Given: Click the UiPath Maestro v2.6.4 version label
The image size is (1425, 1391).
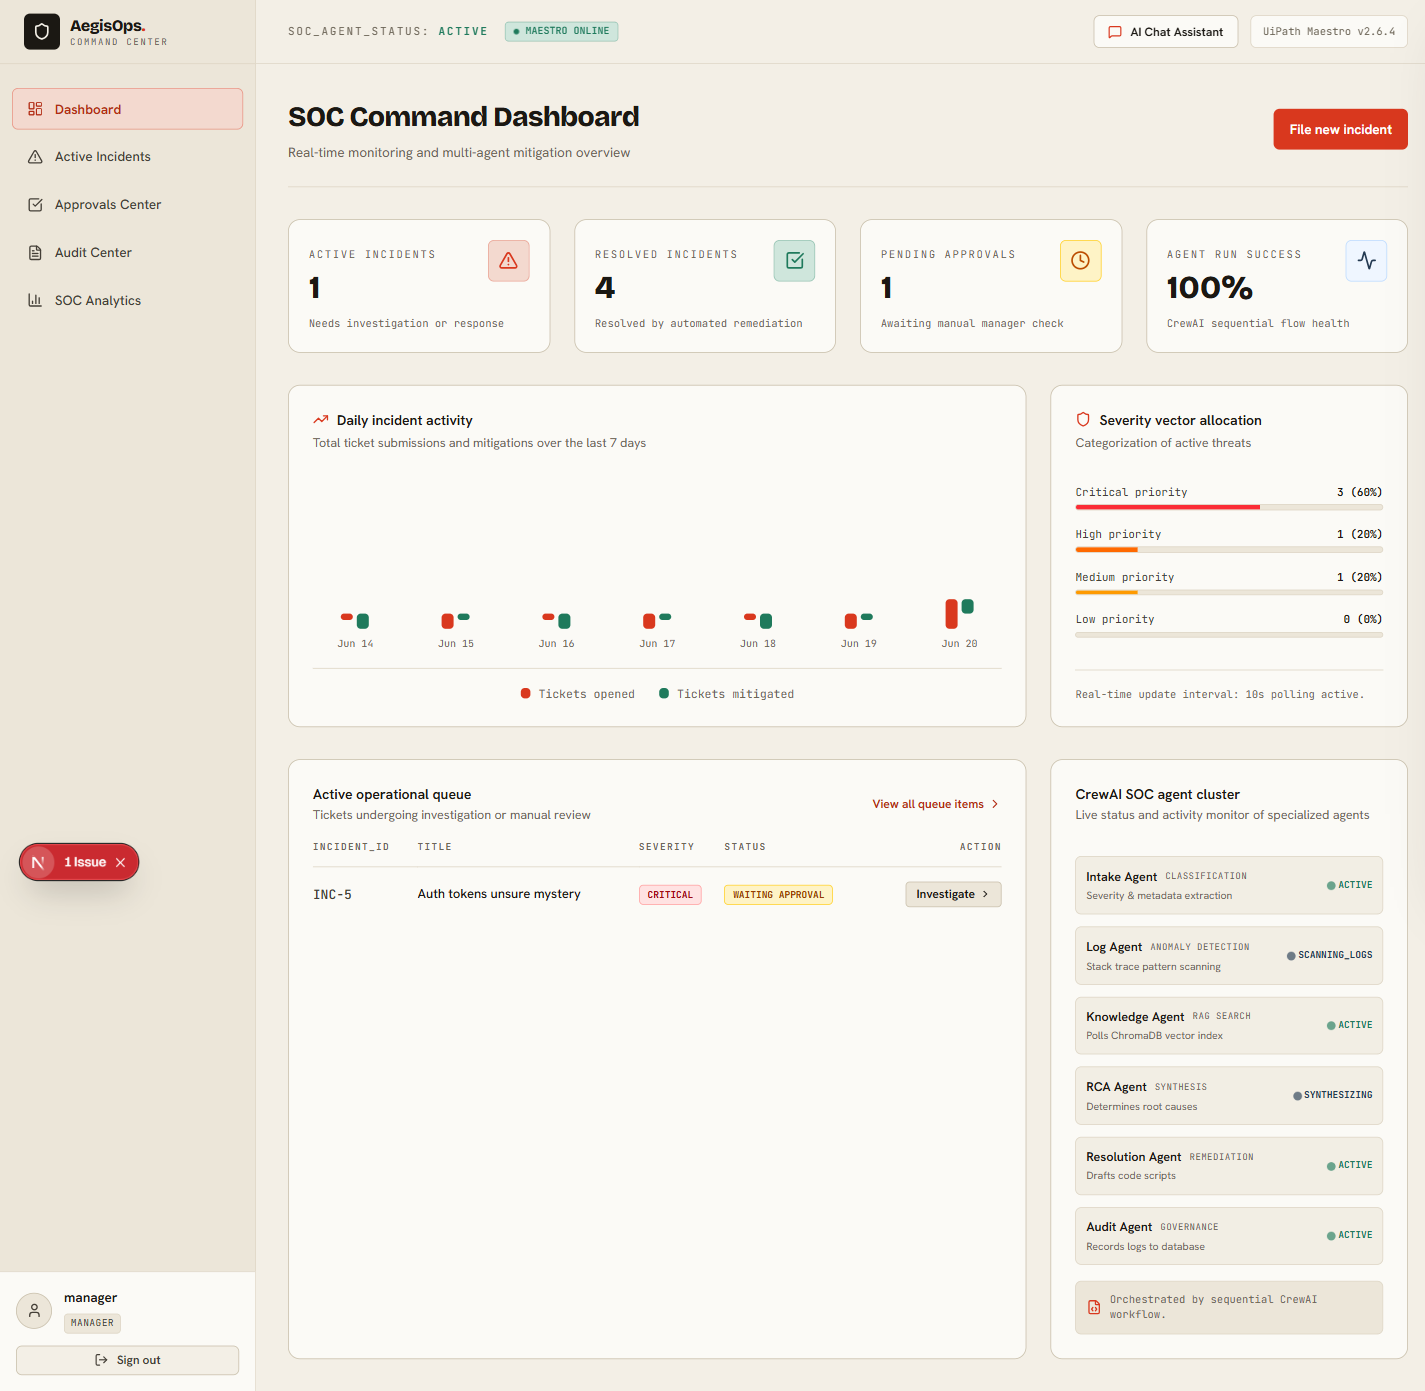Looking at the screenshot, I should click(x=1328, y=32).
